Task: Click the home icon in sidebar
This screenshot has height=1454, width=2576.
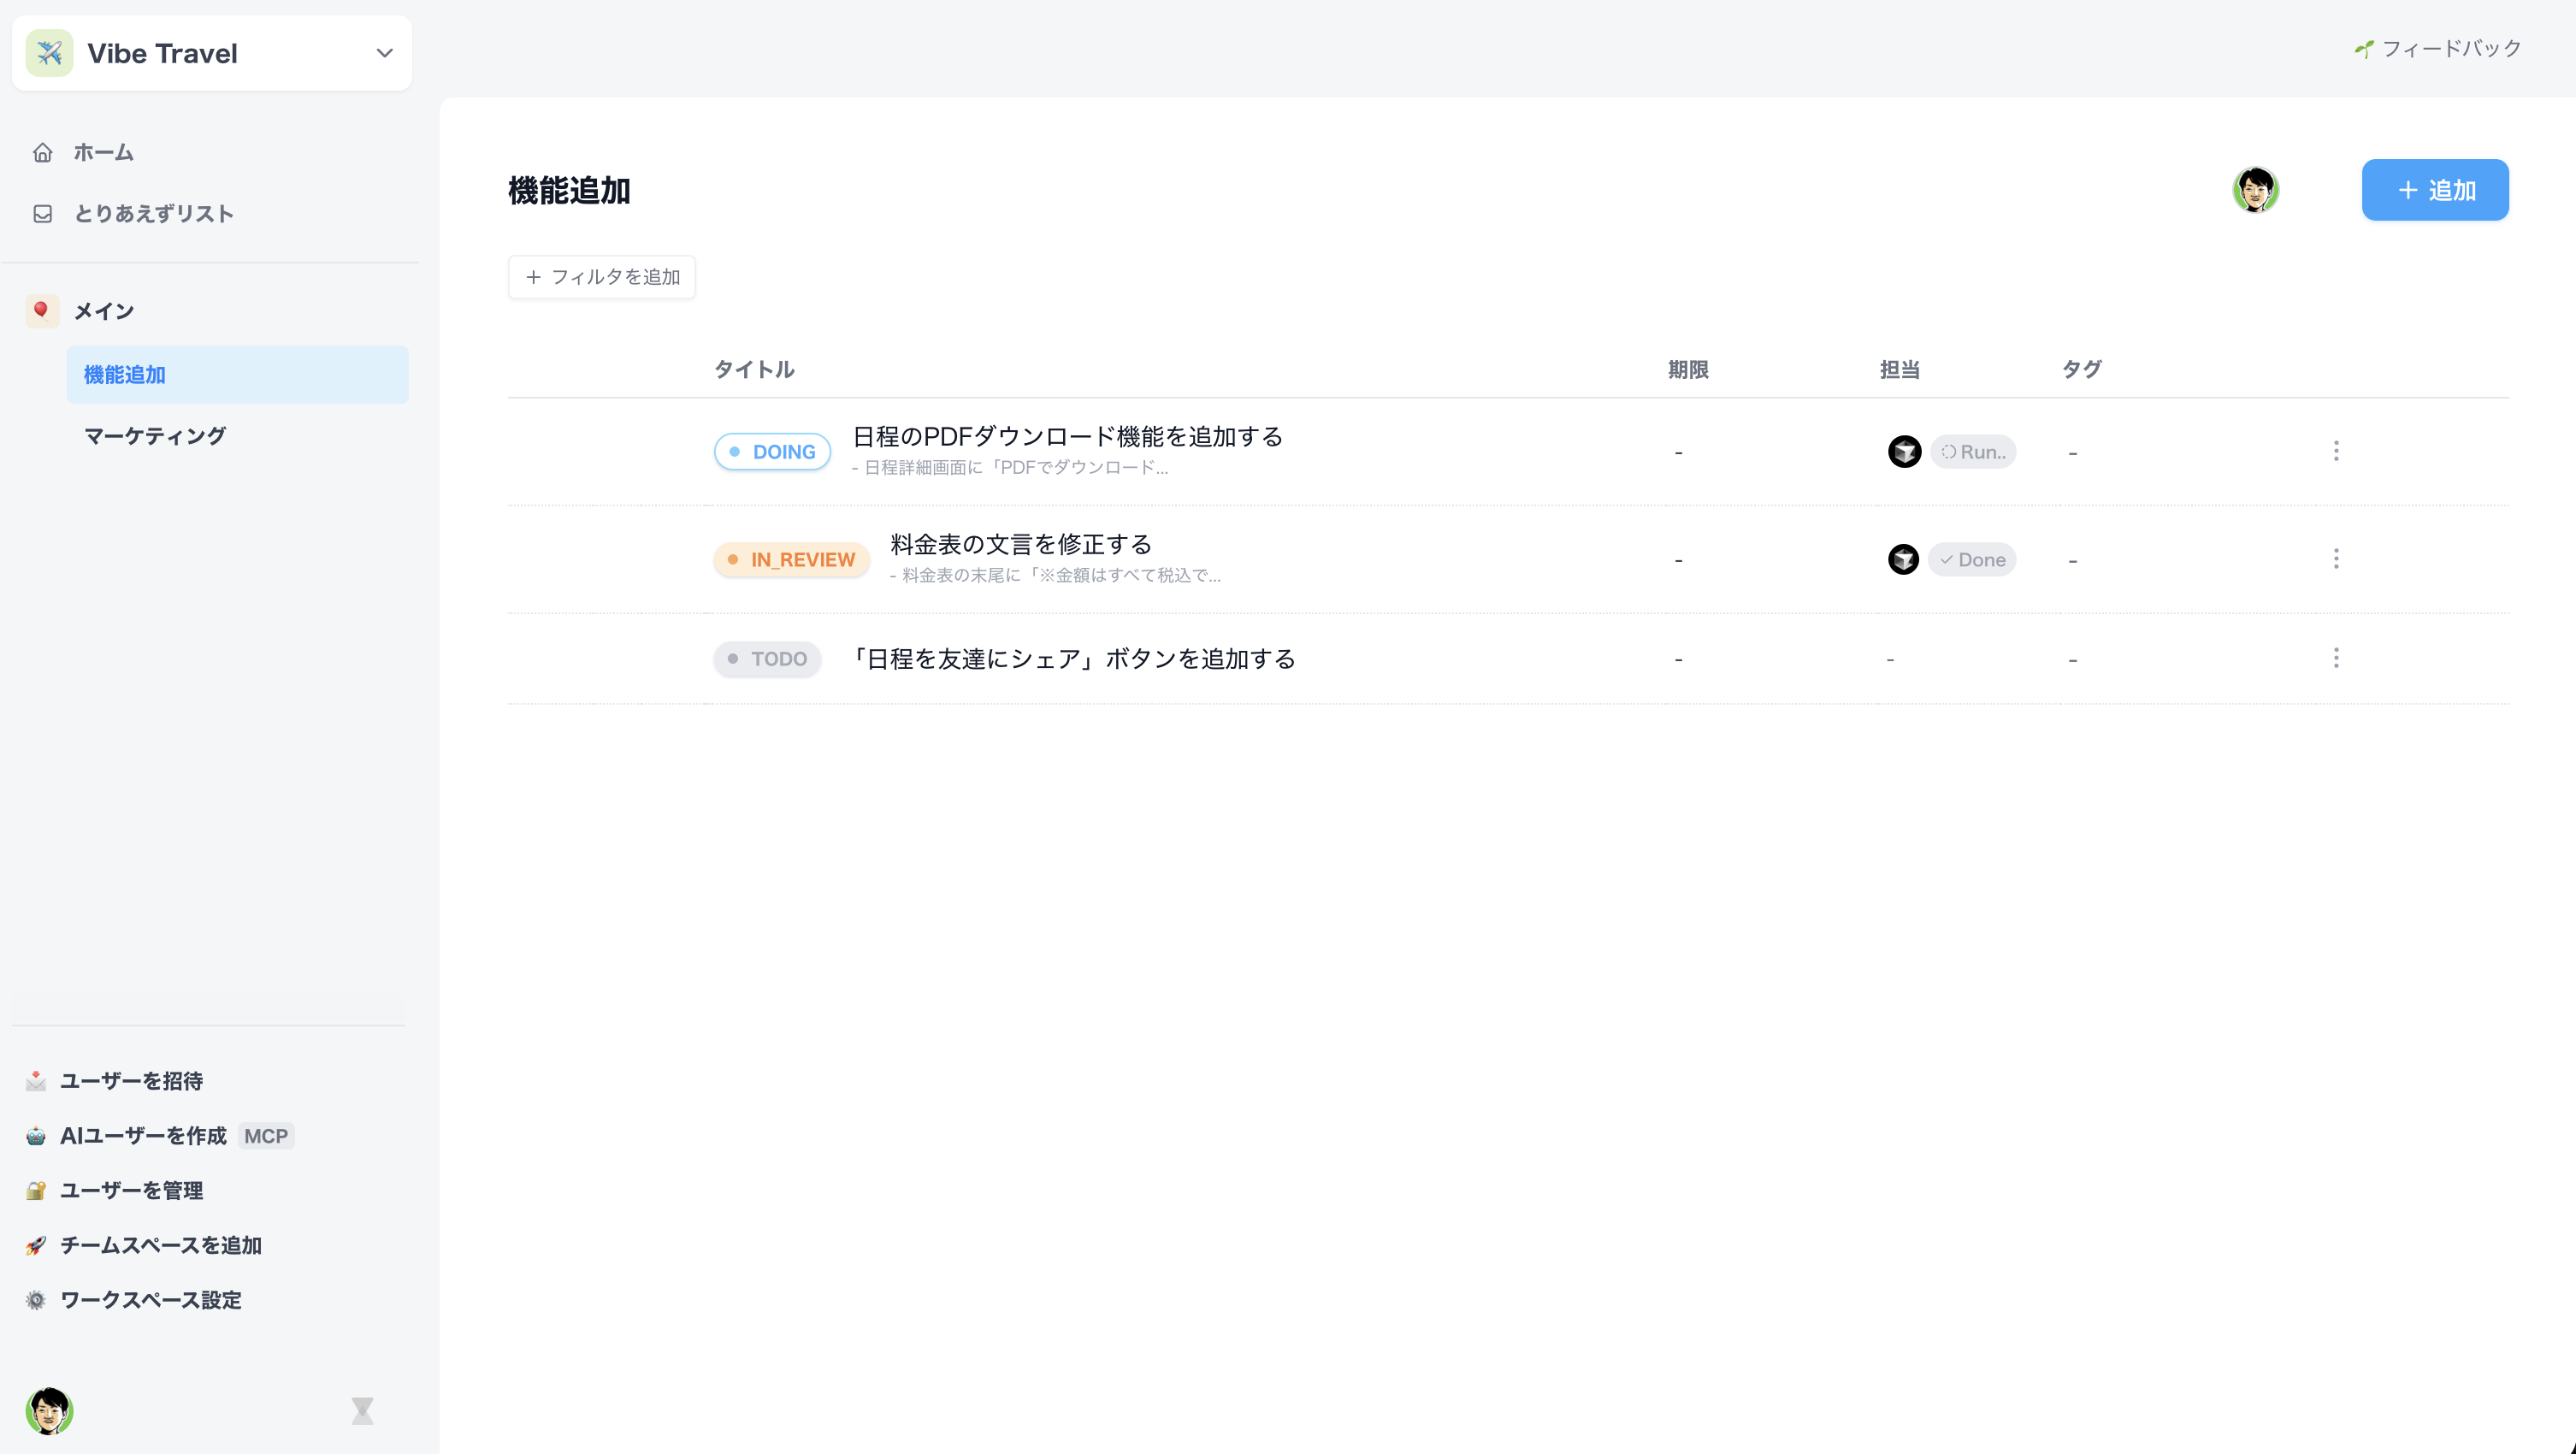Action: click(42, 152)
